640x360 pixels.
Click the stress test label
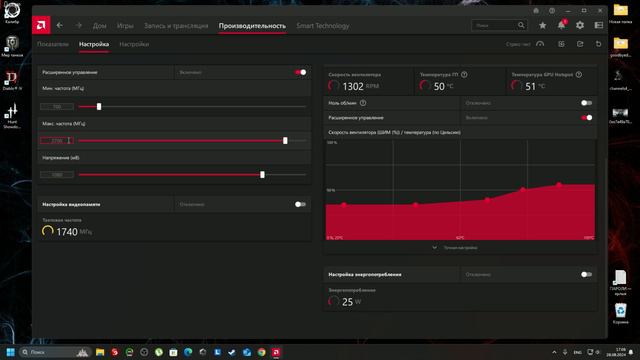tap(518, 44)
